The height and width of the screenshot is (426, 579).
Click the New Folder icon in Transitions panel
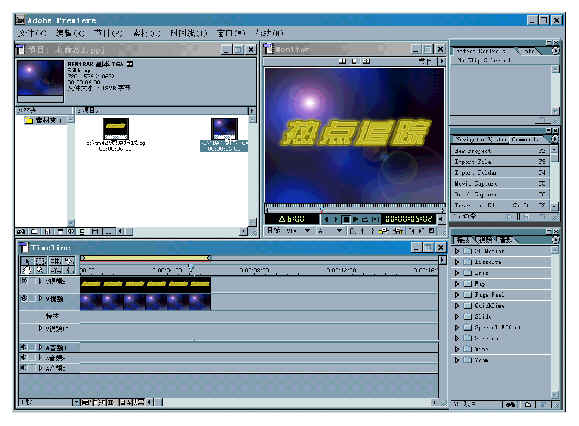528,405
